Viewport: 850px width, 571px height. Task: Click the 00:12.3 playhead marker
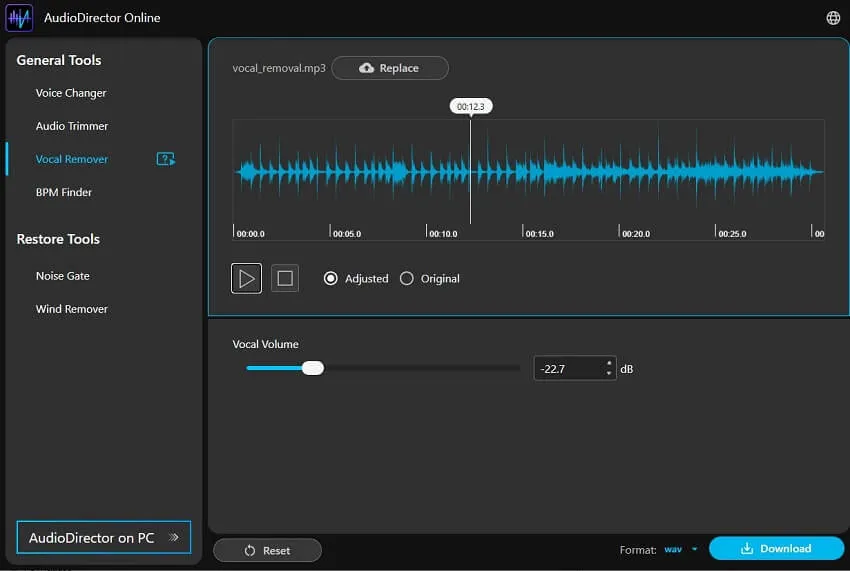(x=471, y=106)
